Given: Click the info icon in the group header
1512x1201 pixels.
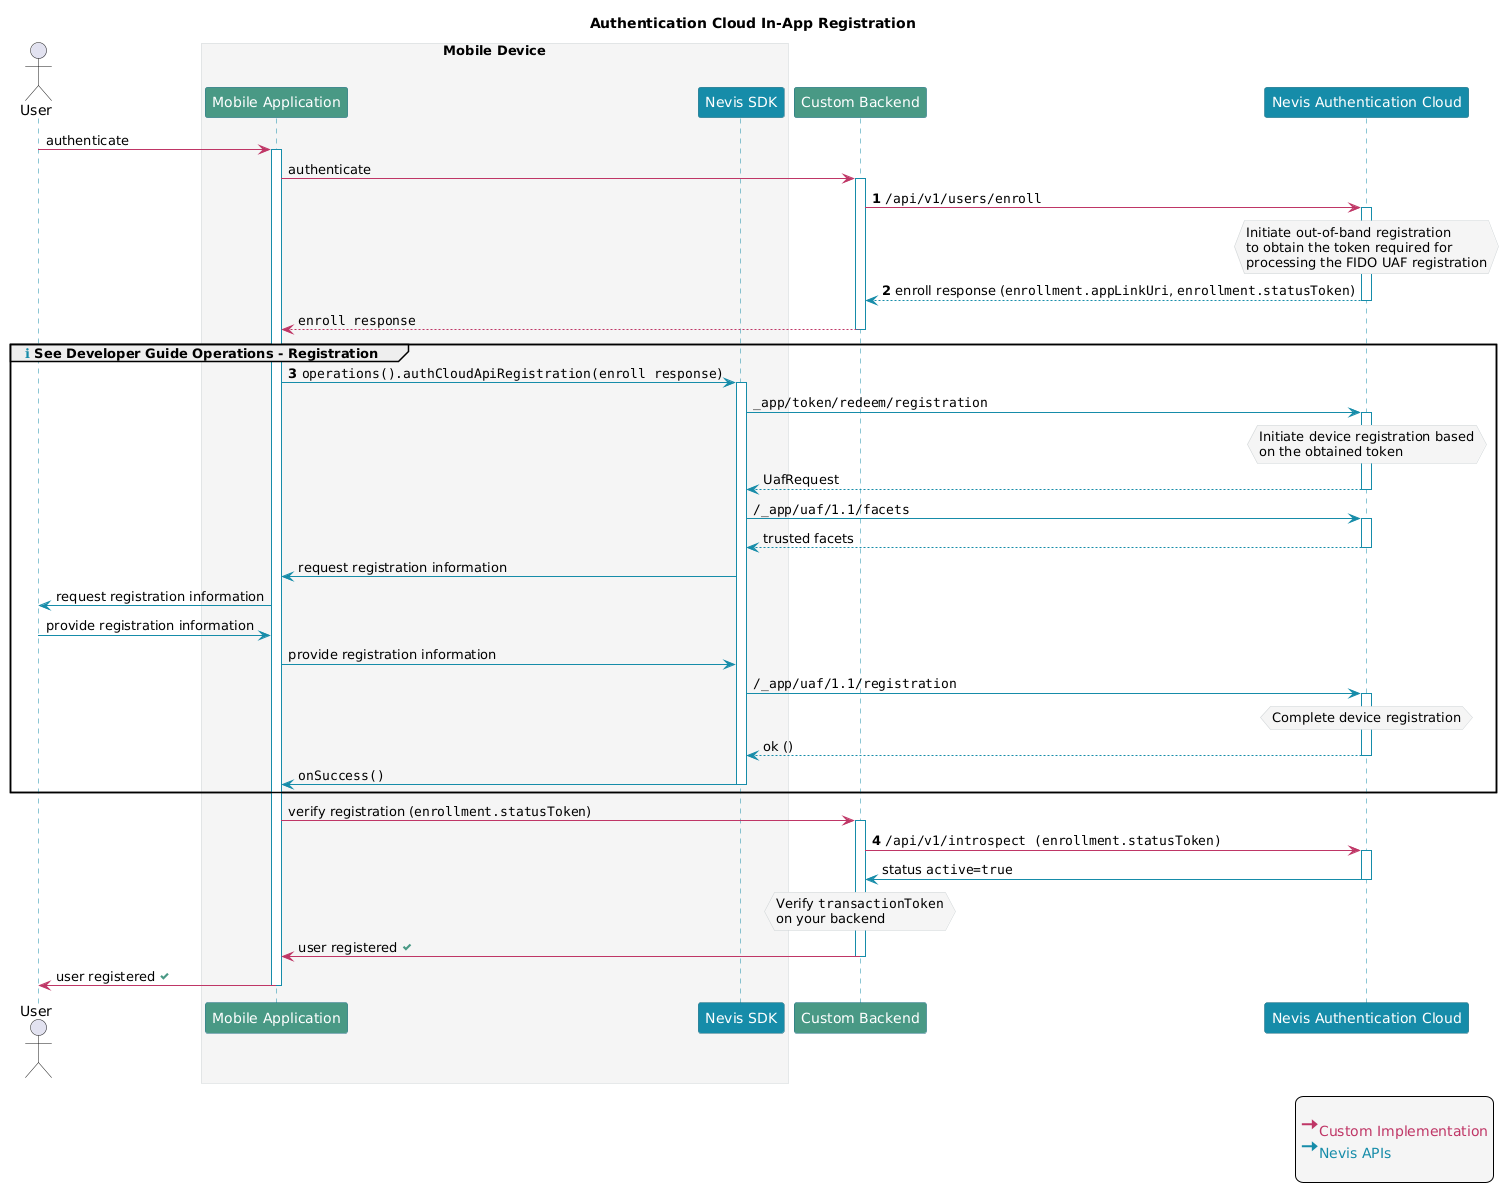Looking at the screenshot, I should point(27,354).
